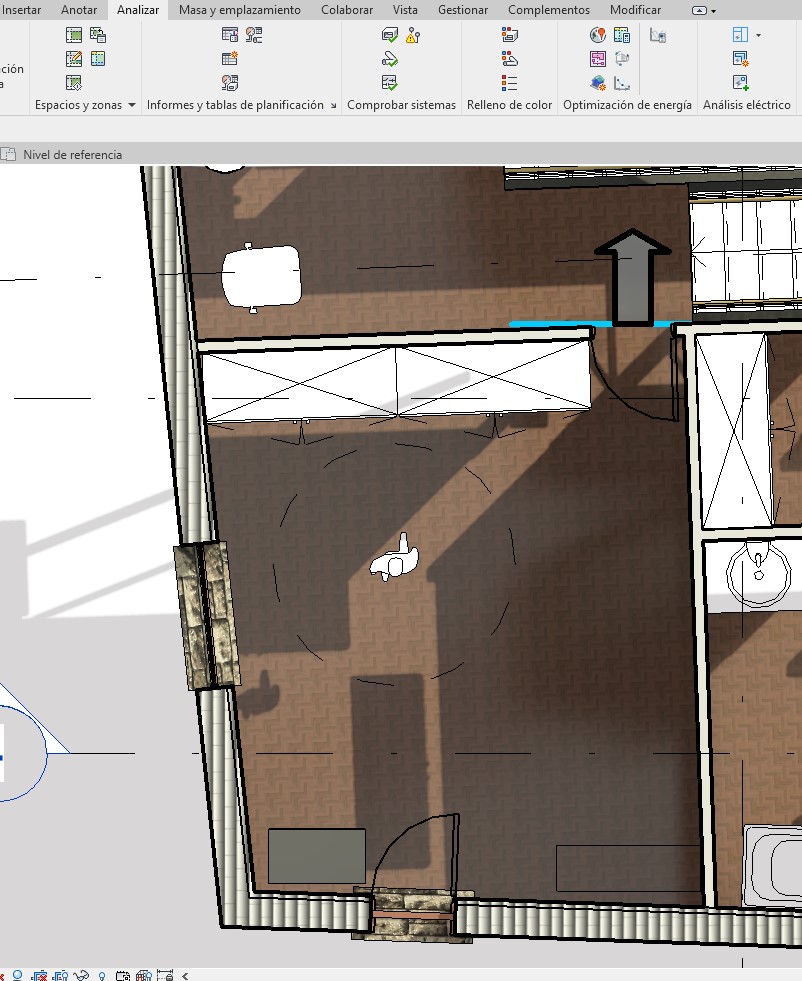Image resolution: width=802 pixels, height=981 pixels.
Task: Open the Informes y tablas de planificación dialog launcher arrow
Action: 333,105
